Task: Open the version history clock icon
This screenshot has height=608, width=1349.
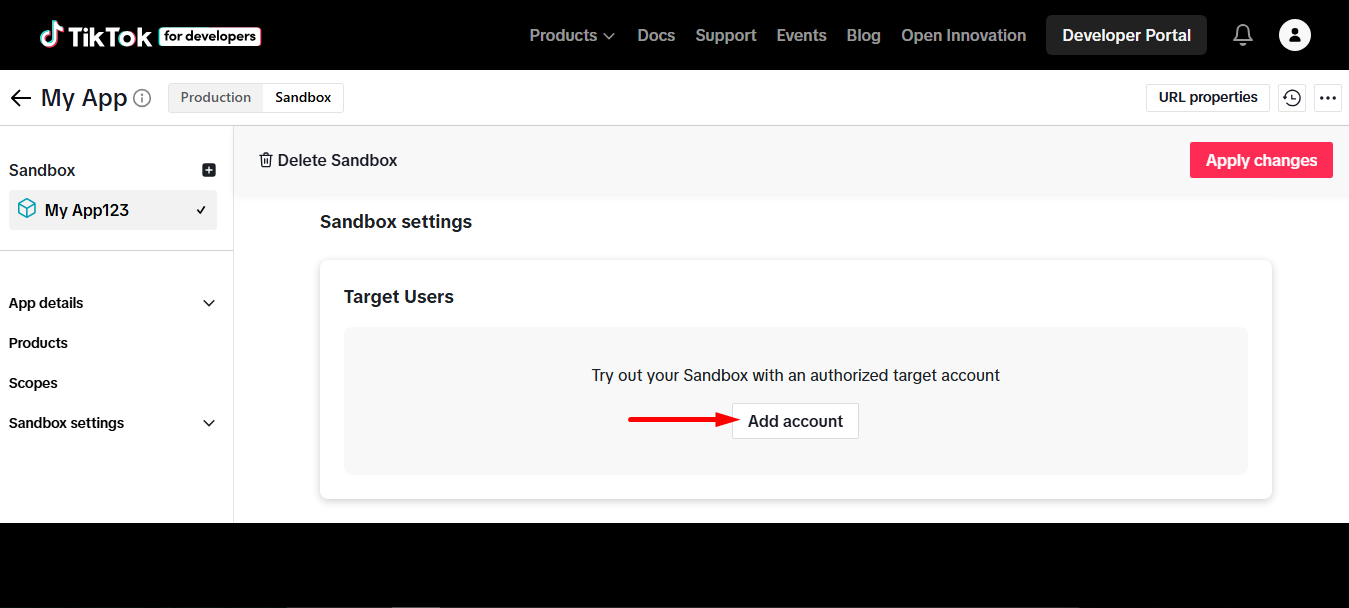Action: coord(1291,97)
